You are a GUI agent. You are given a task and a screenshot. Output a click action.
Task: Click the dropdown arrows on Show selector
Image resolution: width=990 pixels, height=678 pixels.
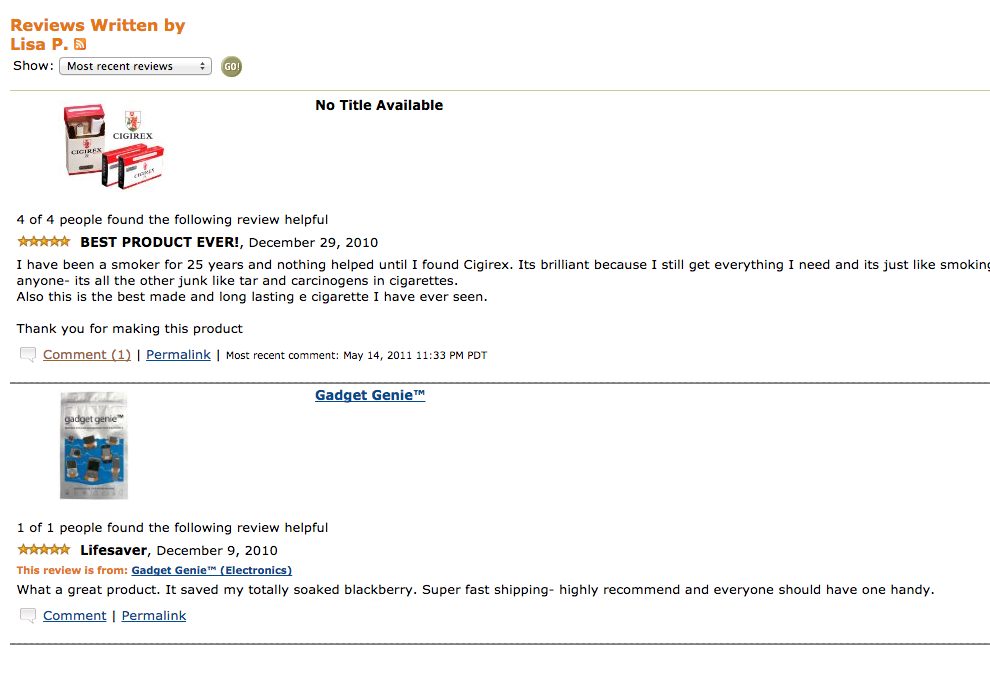[x=202, y=66]
